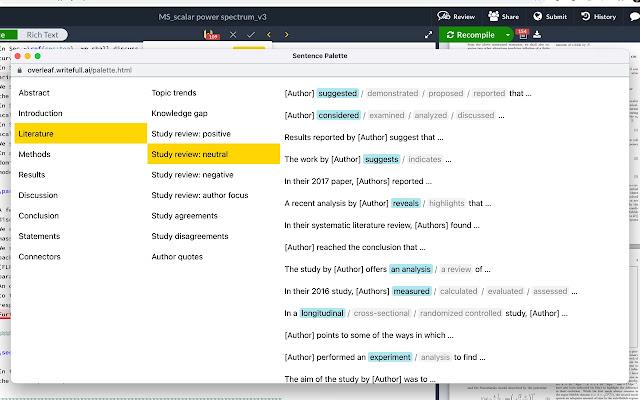Pick the word 'demonstrated' in first phrase
The width and height of the screenshot is (640, 400).
tap(393, 93)
